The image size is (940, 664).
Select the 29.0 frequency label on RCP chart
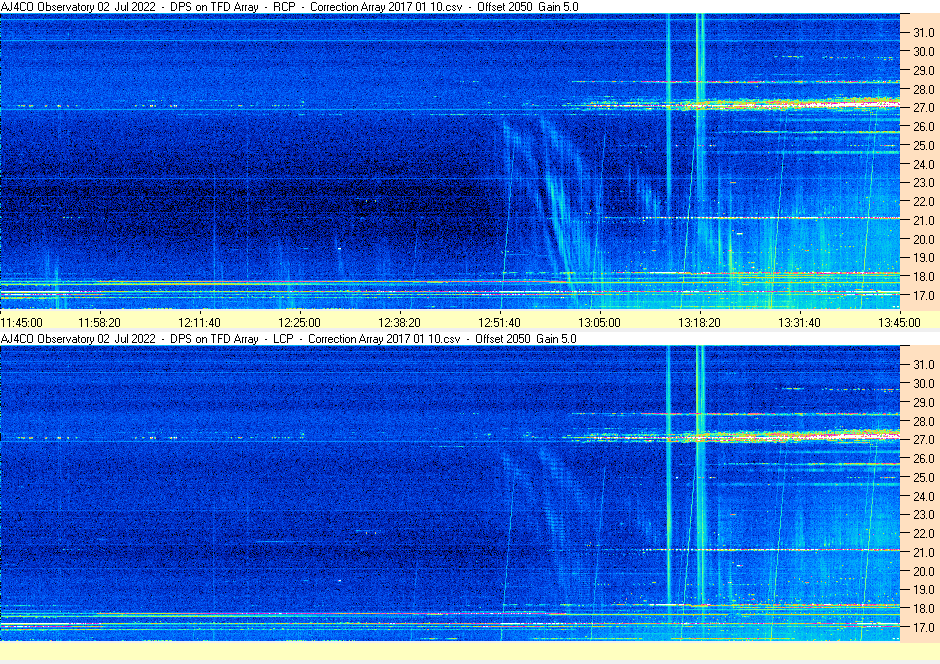pyautogui.click(x=924, y=71)
